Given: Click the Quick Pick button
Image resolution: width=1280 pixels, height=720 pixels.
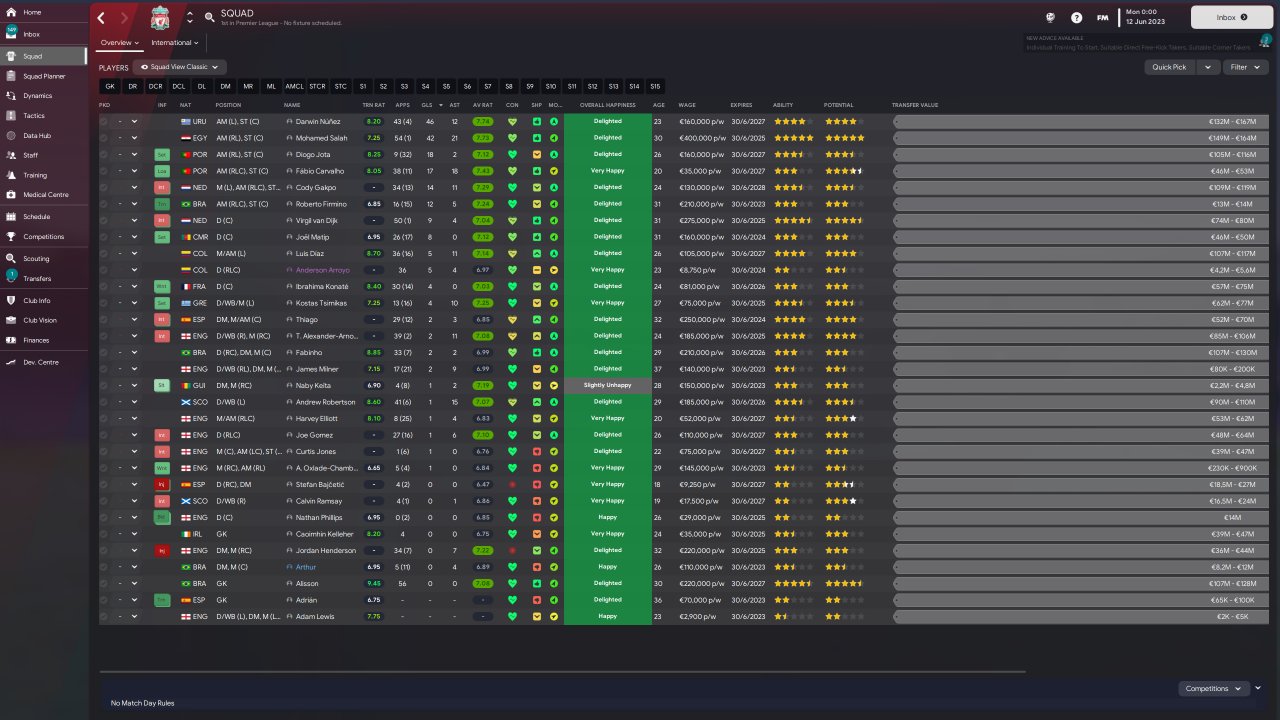Looking at the screenshot, I should [1169, 67].
